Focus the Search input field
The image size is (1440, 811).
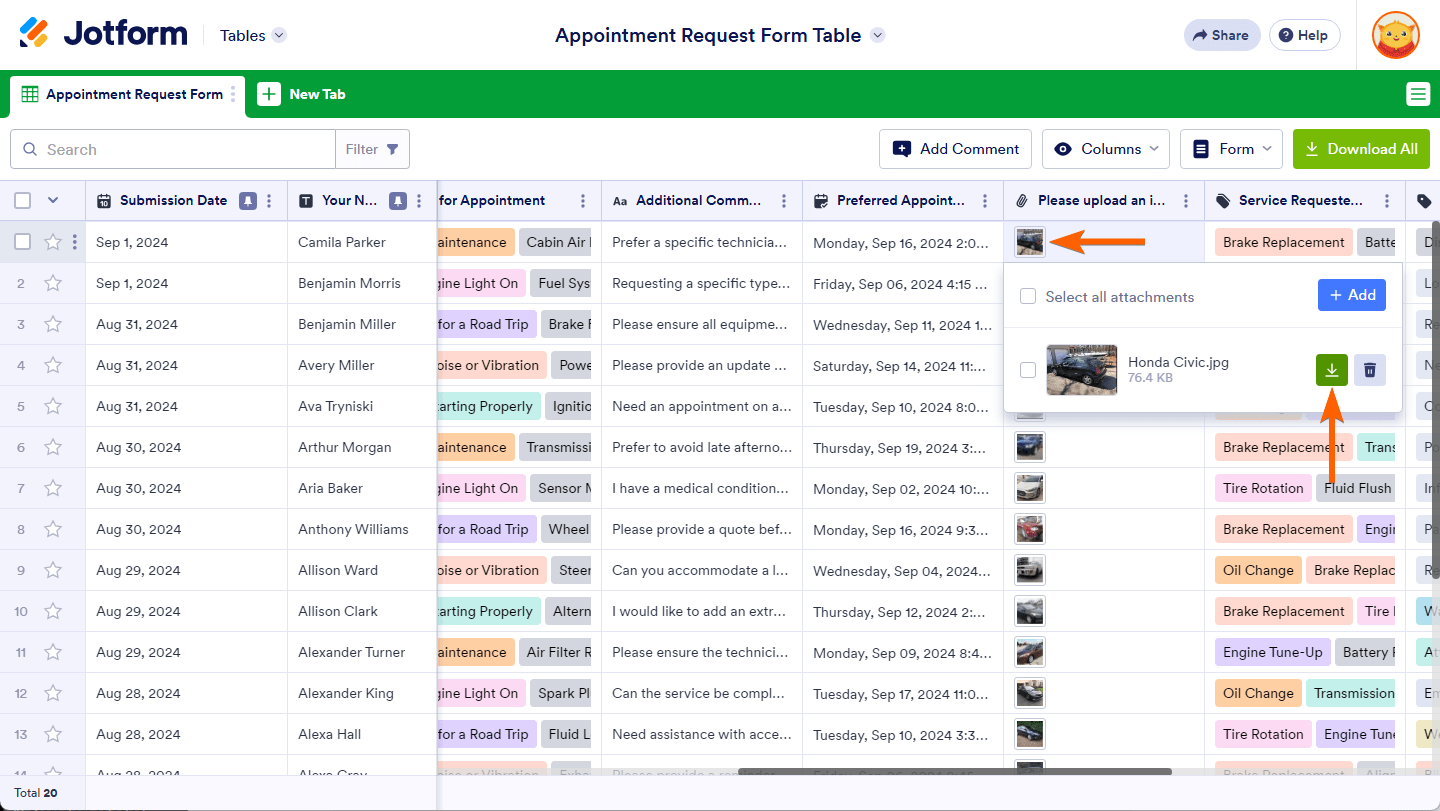(173, 149)
